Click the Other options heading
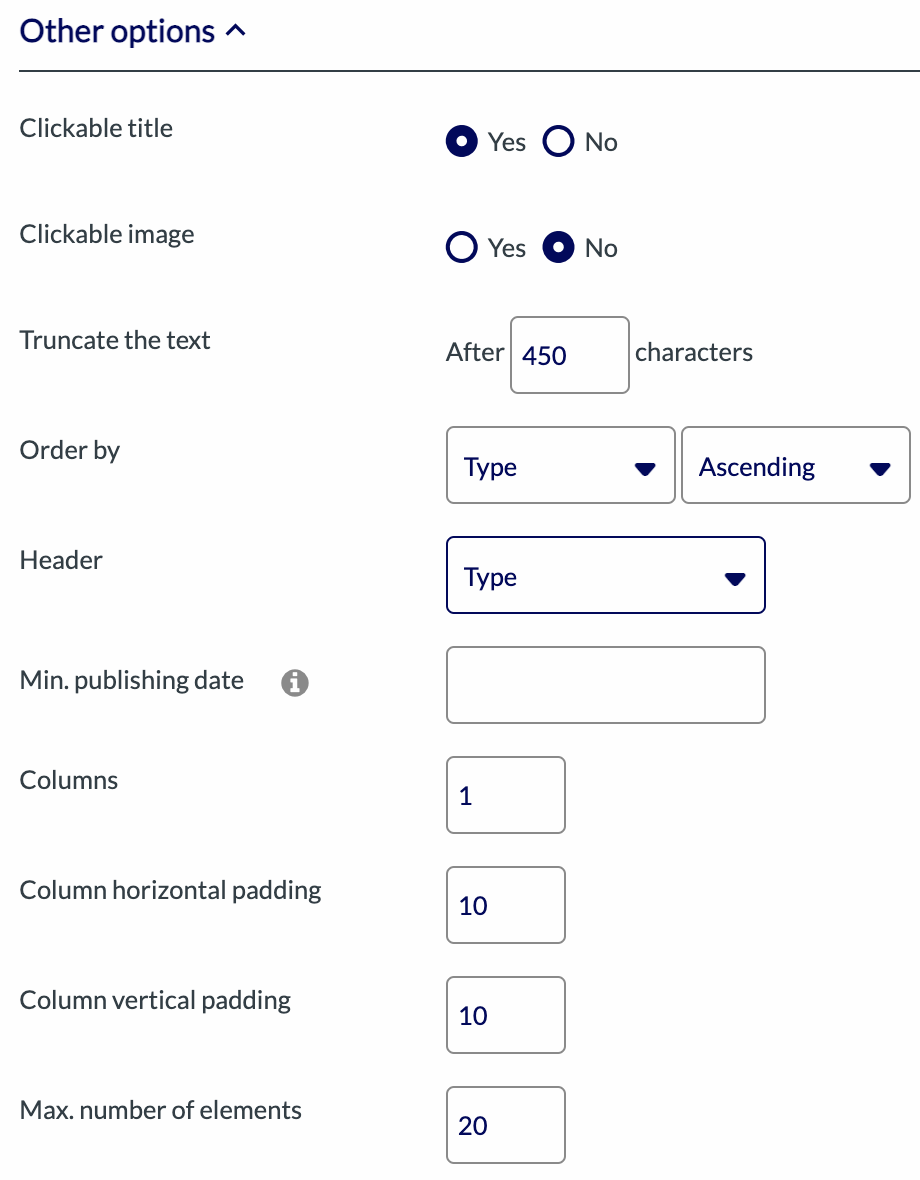920x1180 pixels. pyautogui.click(x=117, y=32)
